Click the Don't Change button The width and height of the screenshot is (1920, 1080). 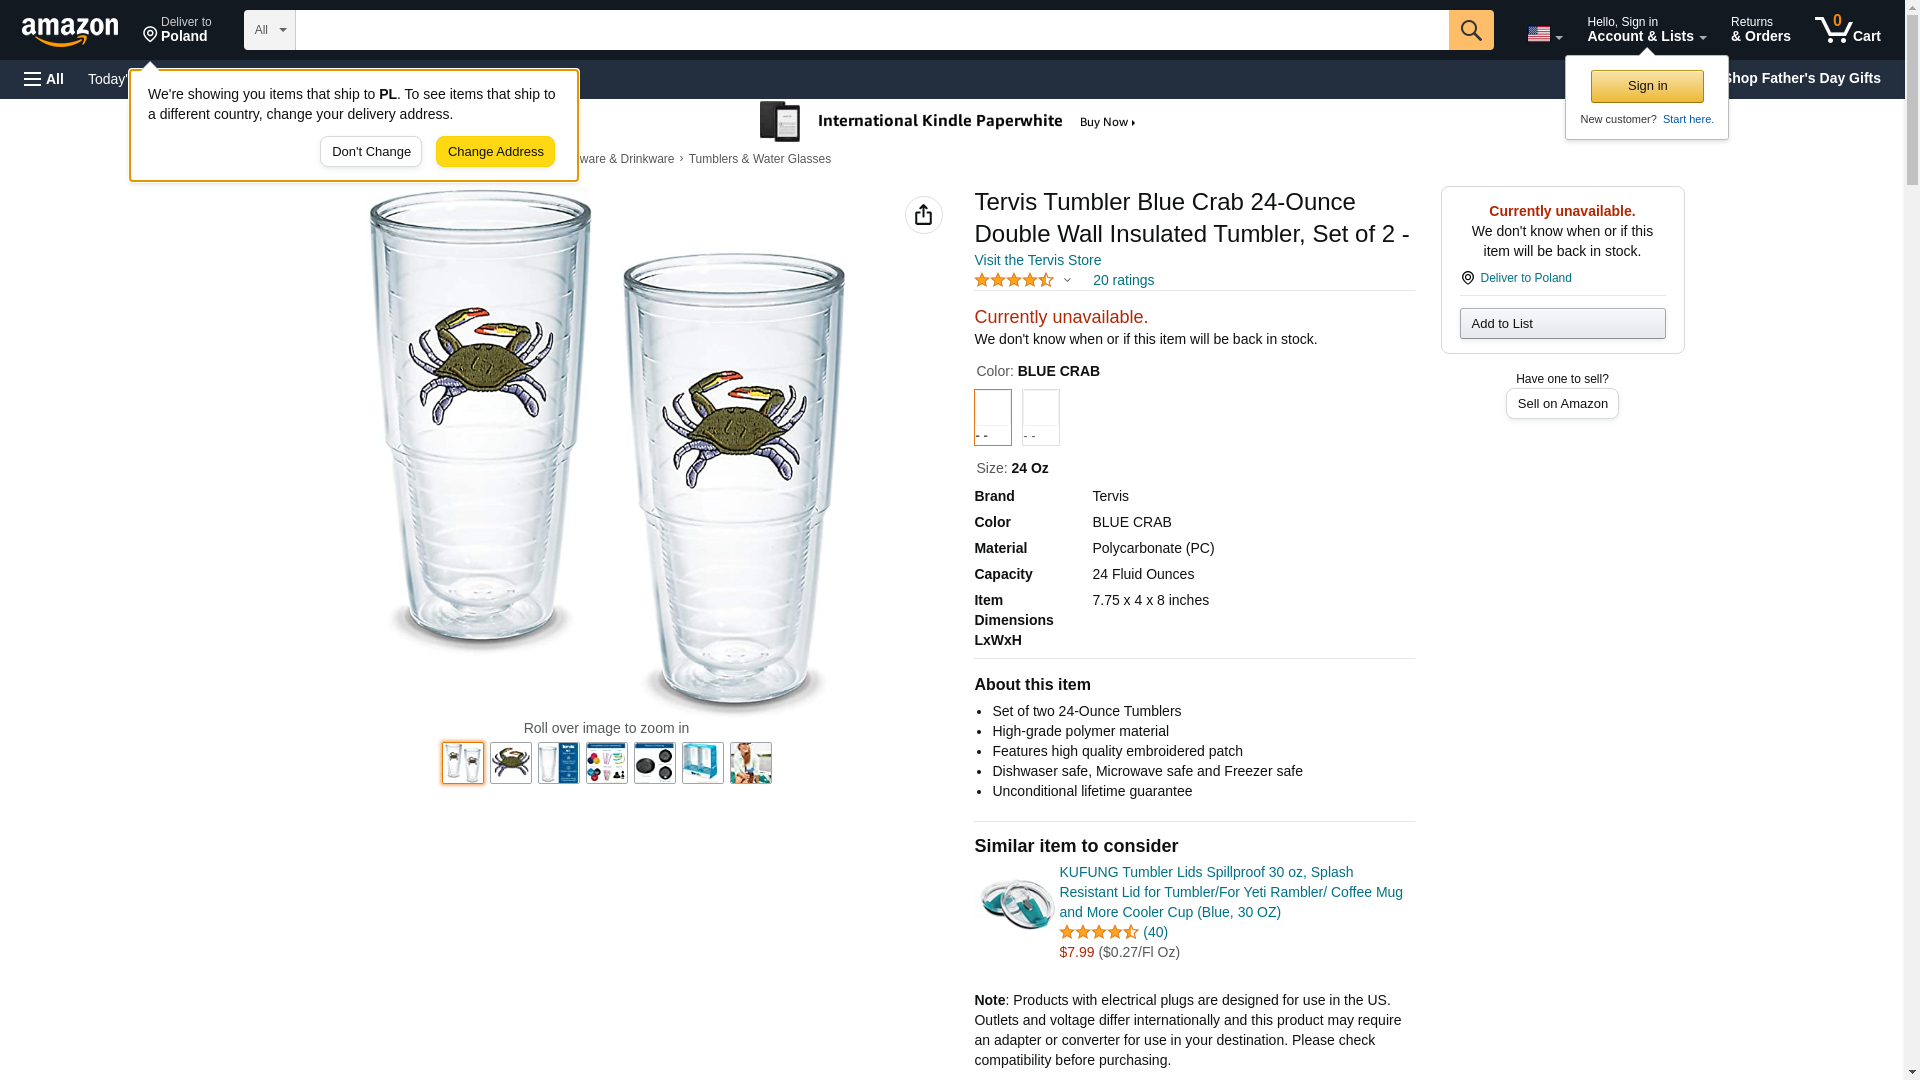click(x=371, y=152)
